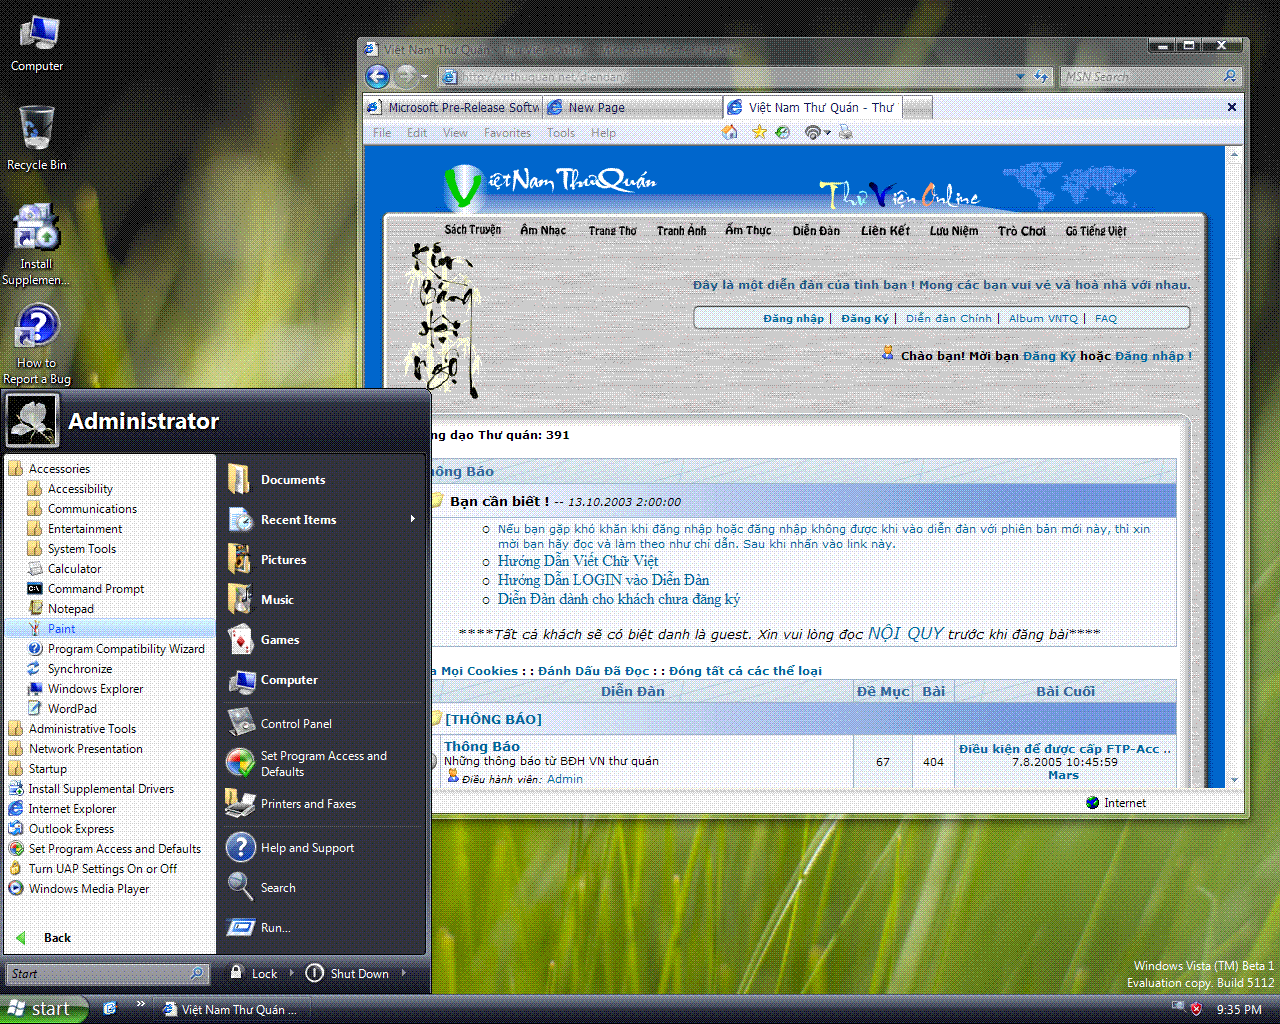The width and height of the screenshot is (1280, 1024).
Task: Launch the Run dialog
Action: 275,928
